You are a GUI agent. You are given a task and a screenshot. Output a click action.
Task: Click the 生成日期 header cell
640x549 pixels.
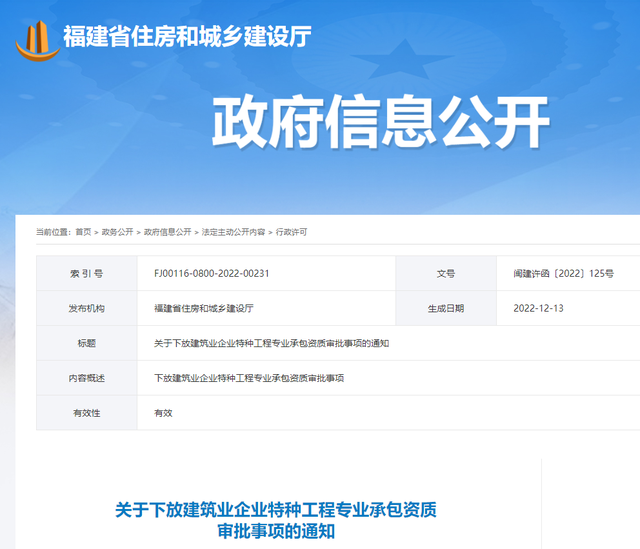click(x=445, y=308)
